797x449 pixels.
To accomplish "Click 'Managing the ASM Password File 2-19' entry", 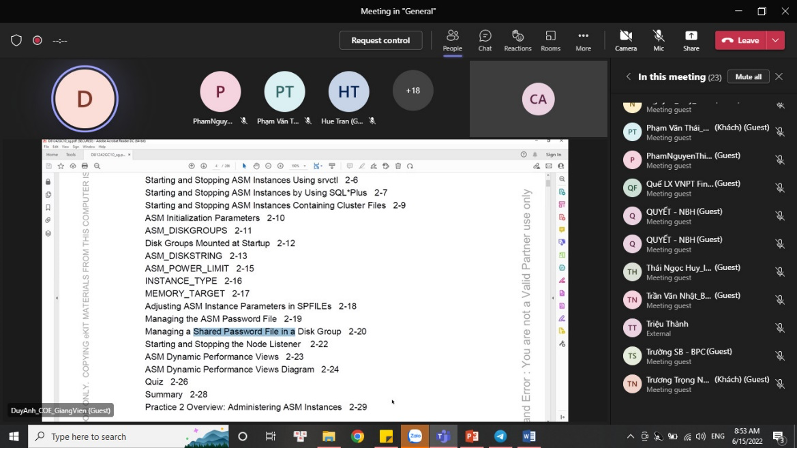I will pyautogui.click(x=223, y=319).
